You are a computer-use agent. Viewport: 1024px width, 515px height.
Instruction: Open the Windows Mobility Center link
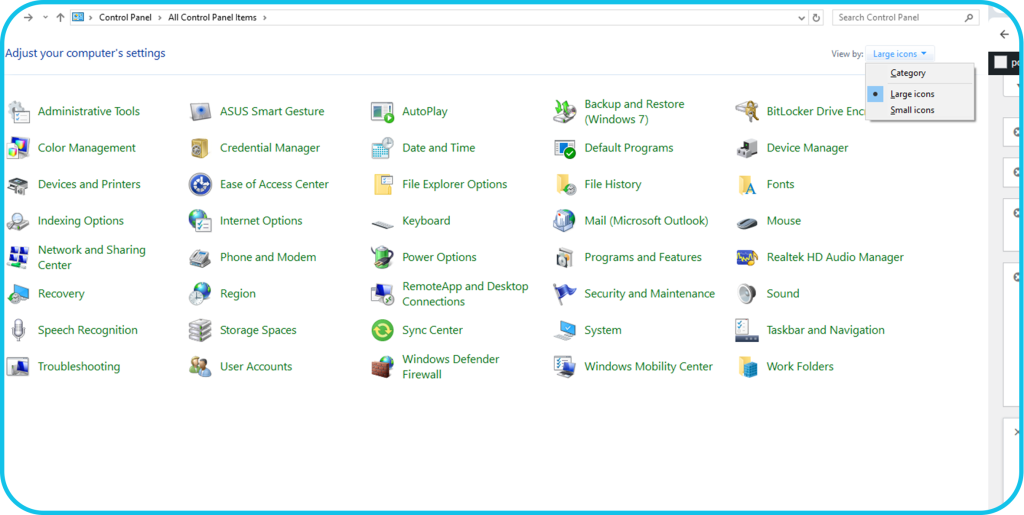click(x=648, y=367)
